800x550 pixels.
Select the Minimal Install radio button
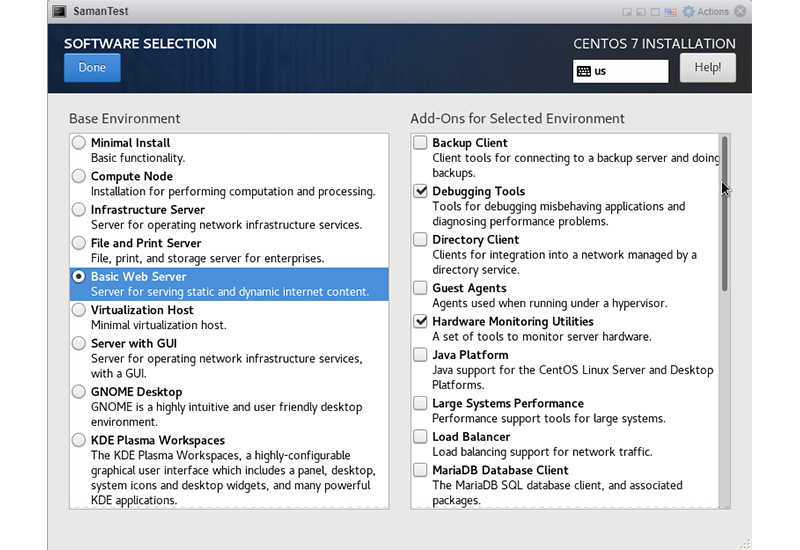(x=79, y=143)
